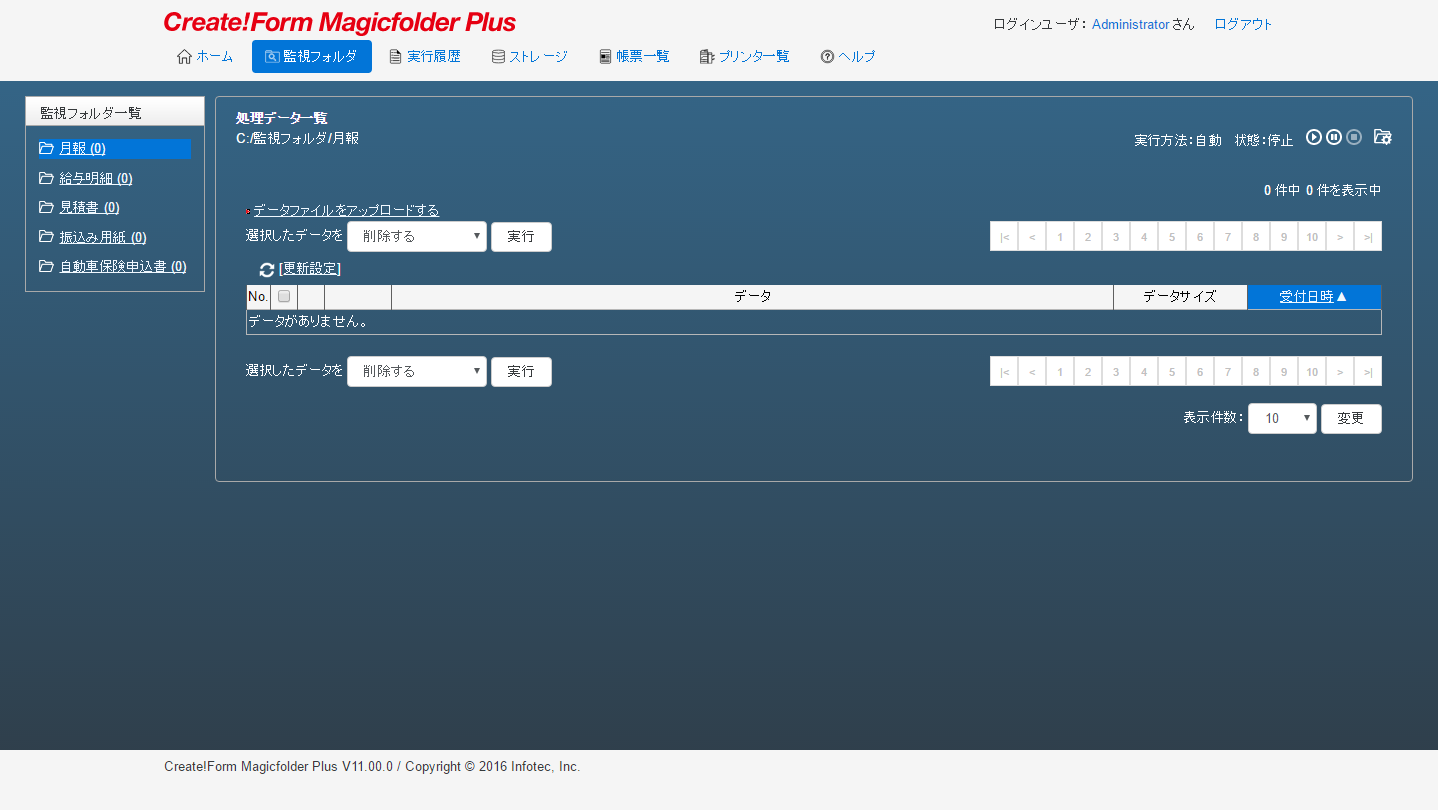Click folder icon next to 自動車保険申込書
1438x810 pixels.
(46, 267)
